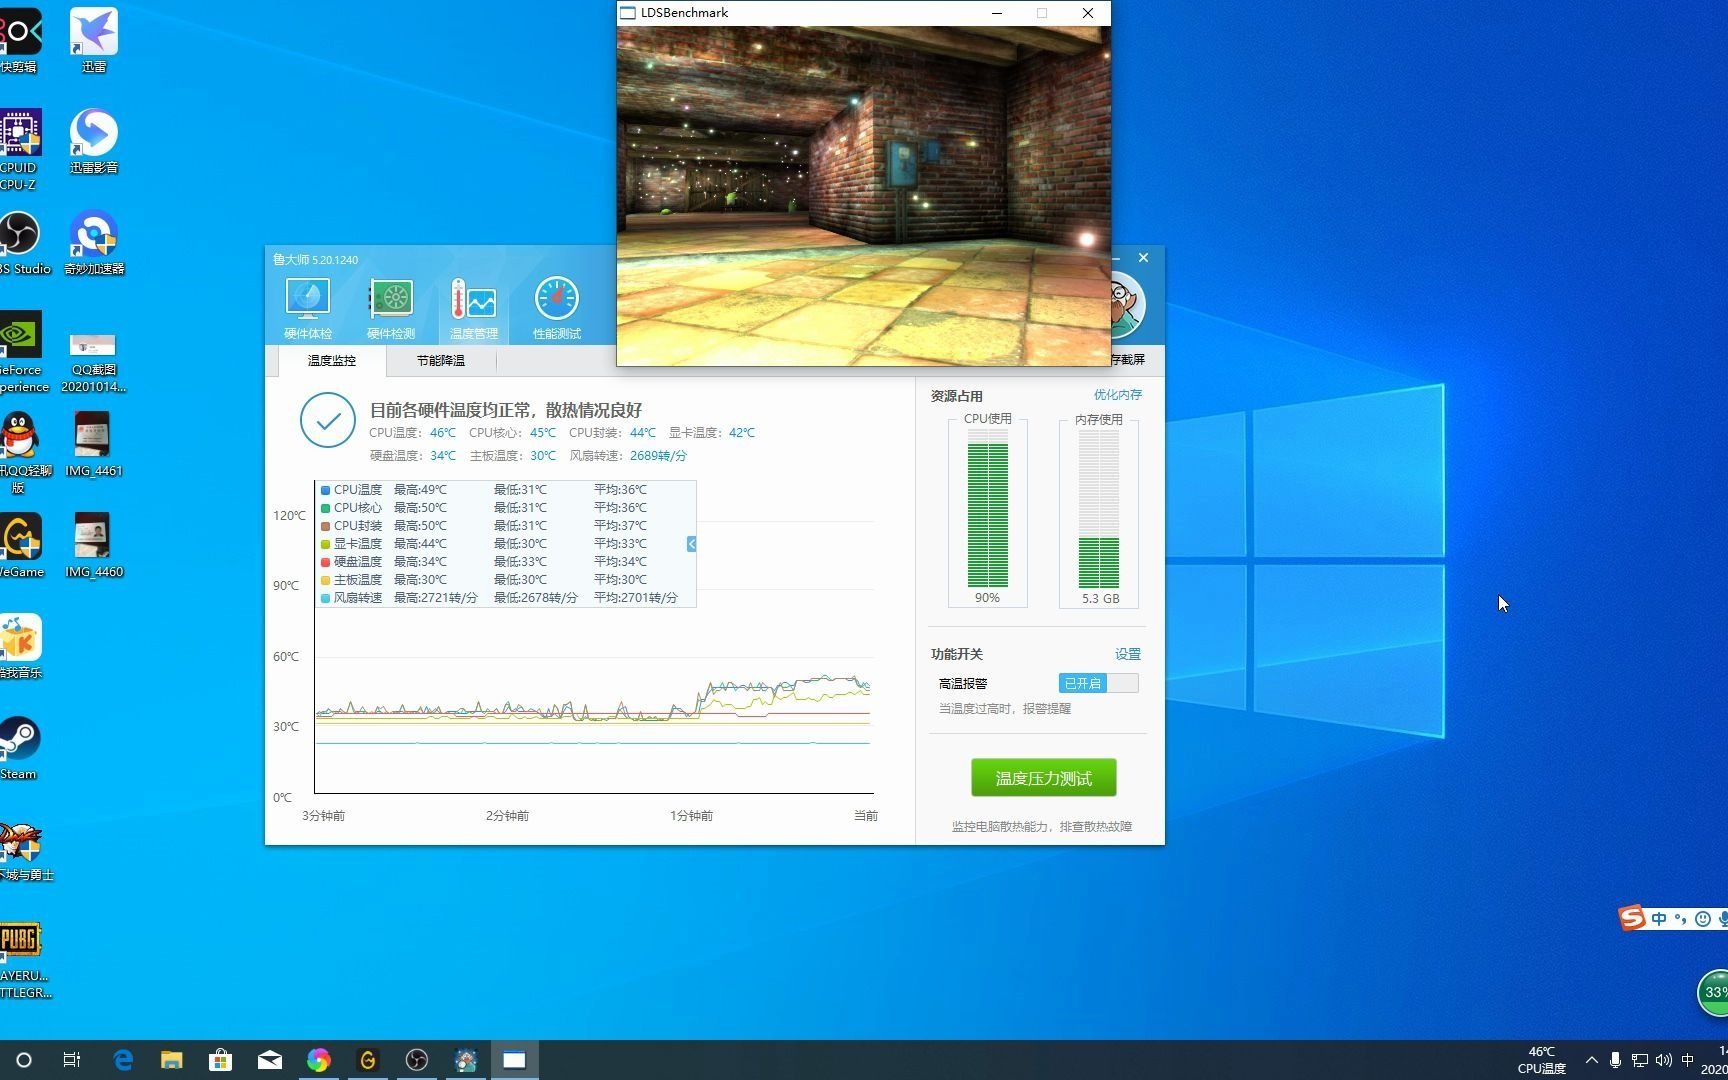Start the 温度压力测试 stress test
Screen dimensions: 1728x1080
[1042, 777]
